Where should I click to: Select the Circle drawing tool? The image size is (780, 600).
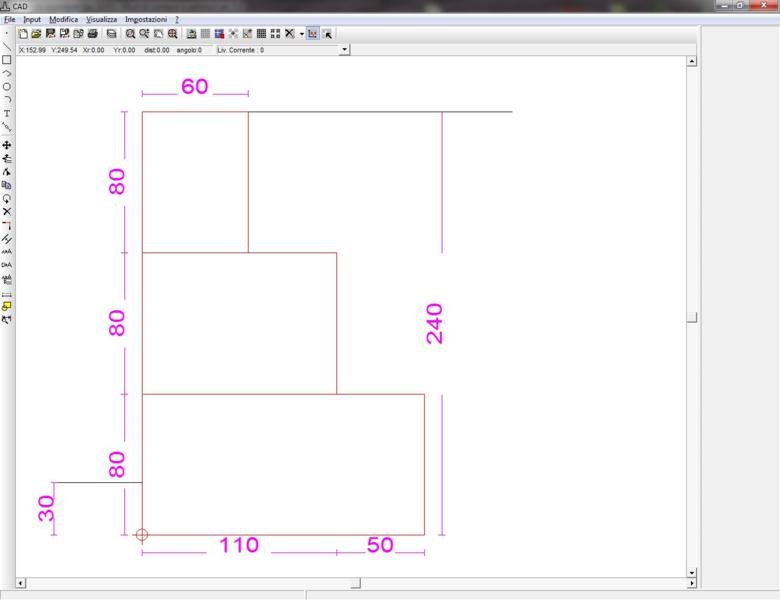[6, 87]
